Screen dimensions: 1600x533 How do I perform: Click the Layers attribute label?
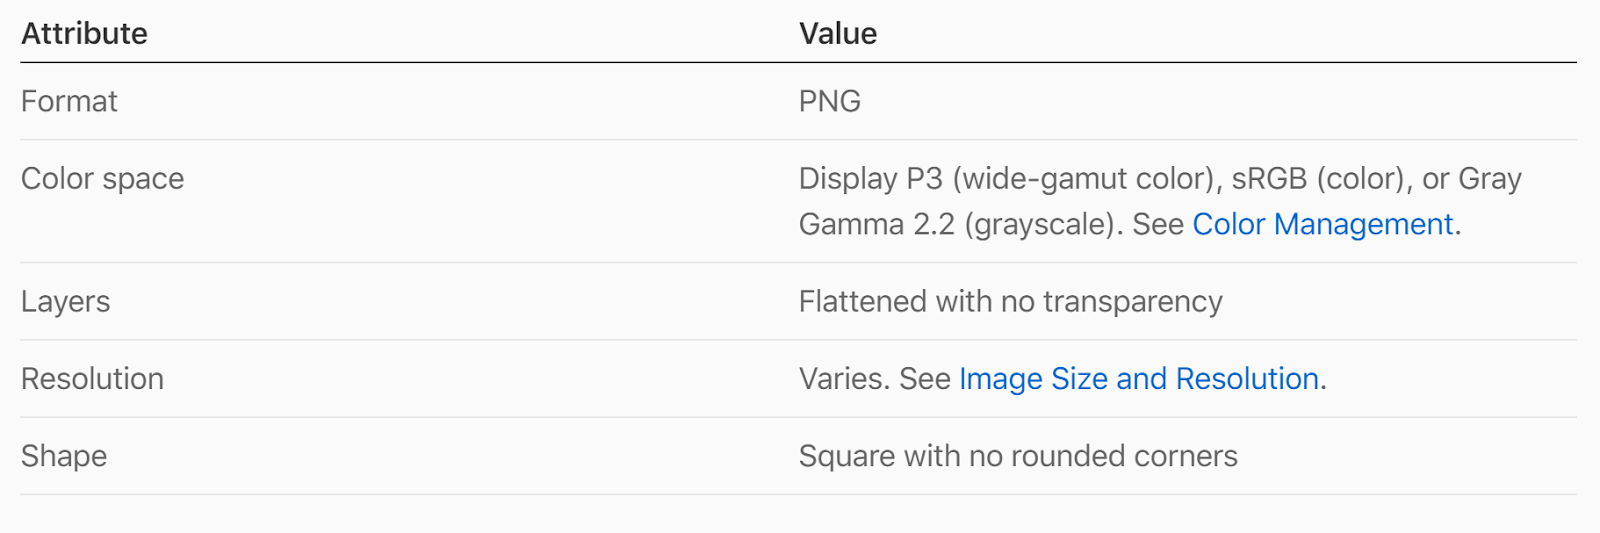point(65,302)
